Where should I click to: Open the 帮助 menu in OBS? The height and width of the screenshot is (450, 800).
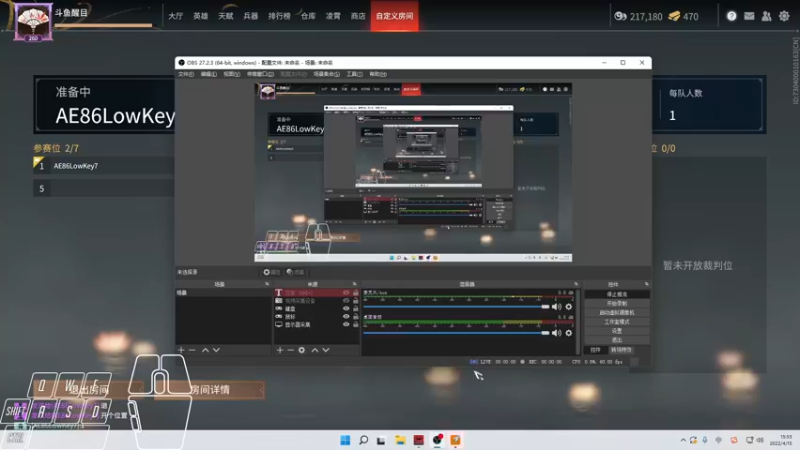coord(378,74)
